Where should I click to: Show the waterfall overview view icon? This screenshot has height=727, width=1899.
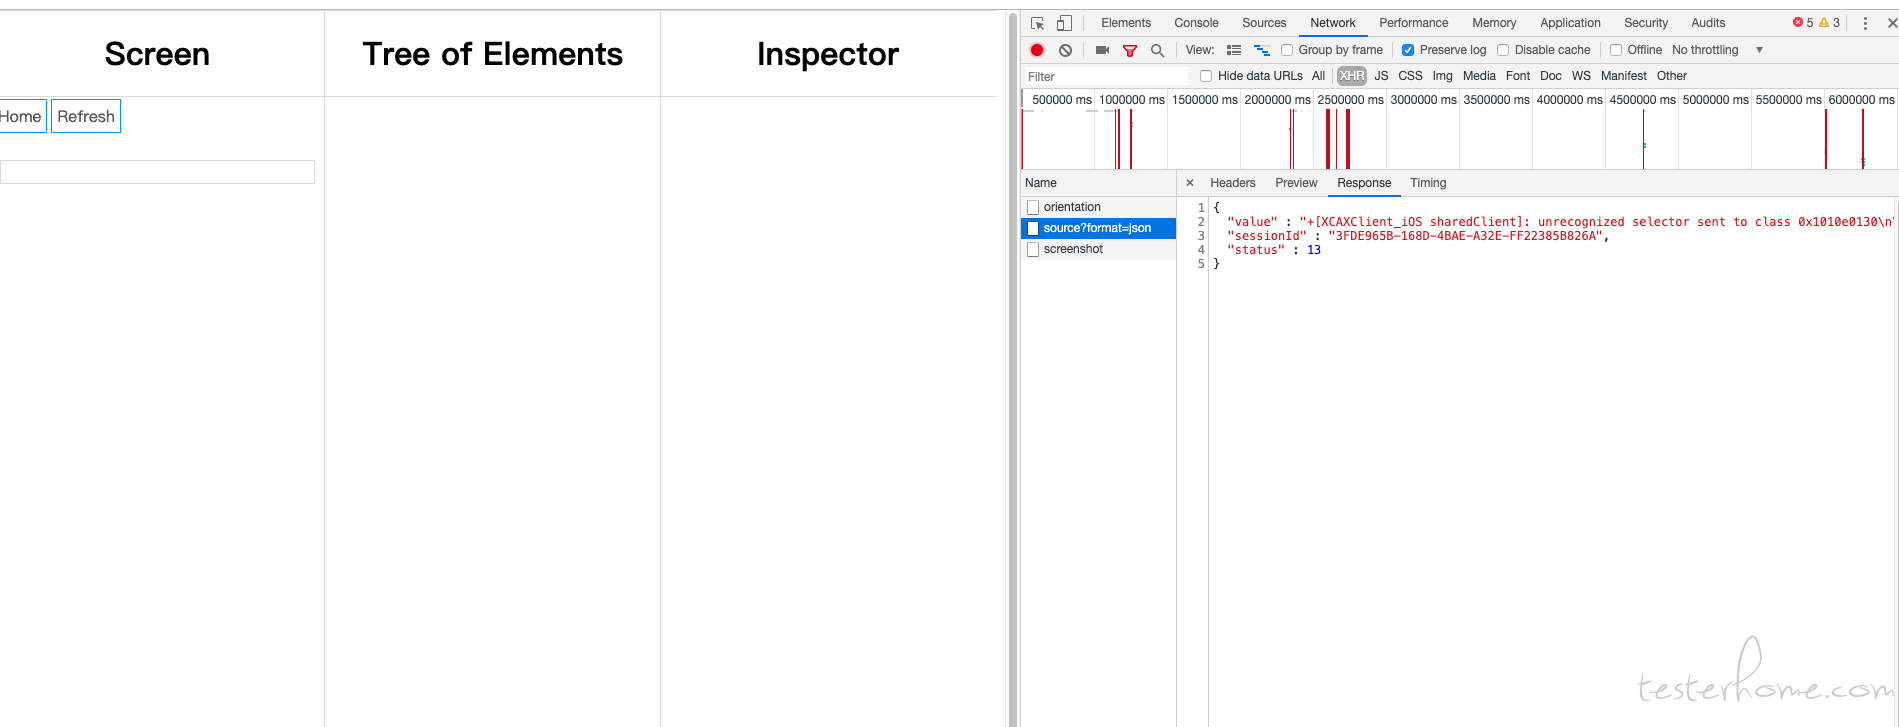click(x=1262, y=50)
